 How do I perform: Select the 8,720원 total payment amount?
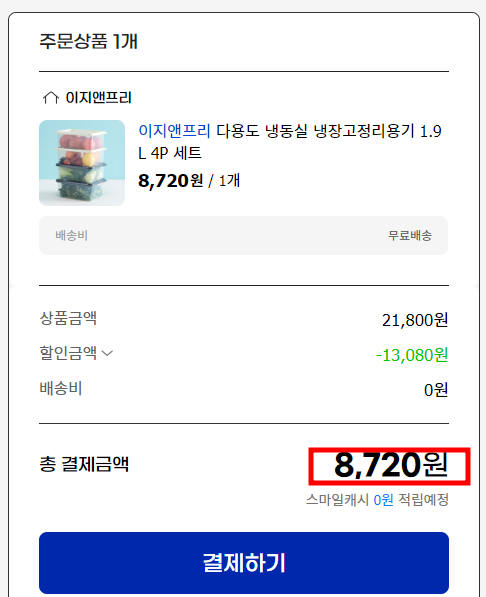coord(391,465)
